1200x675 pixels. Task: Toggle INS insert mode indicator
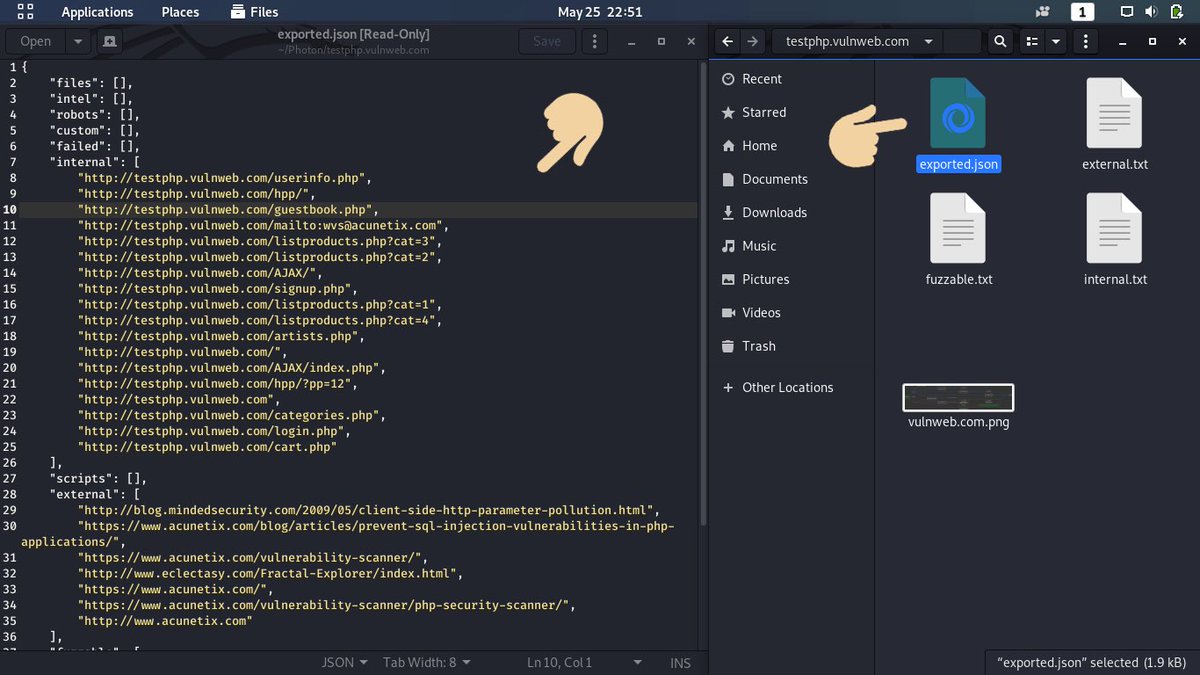680,662
